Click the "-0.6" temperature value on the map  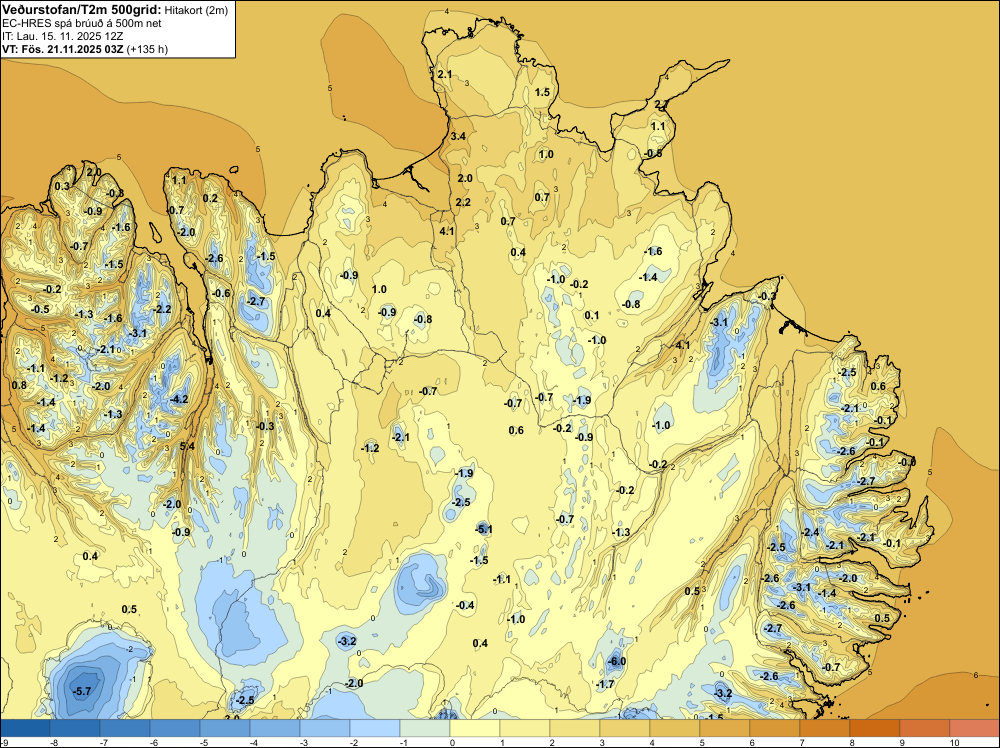coord(221,293)
